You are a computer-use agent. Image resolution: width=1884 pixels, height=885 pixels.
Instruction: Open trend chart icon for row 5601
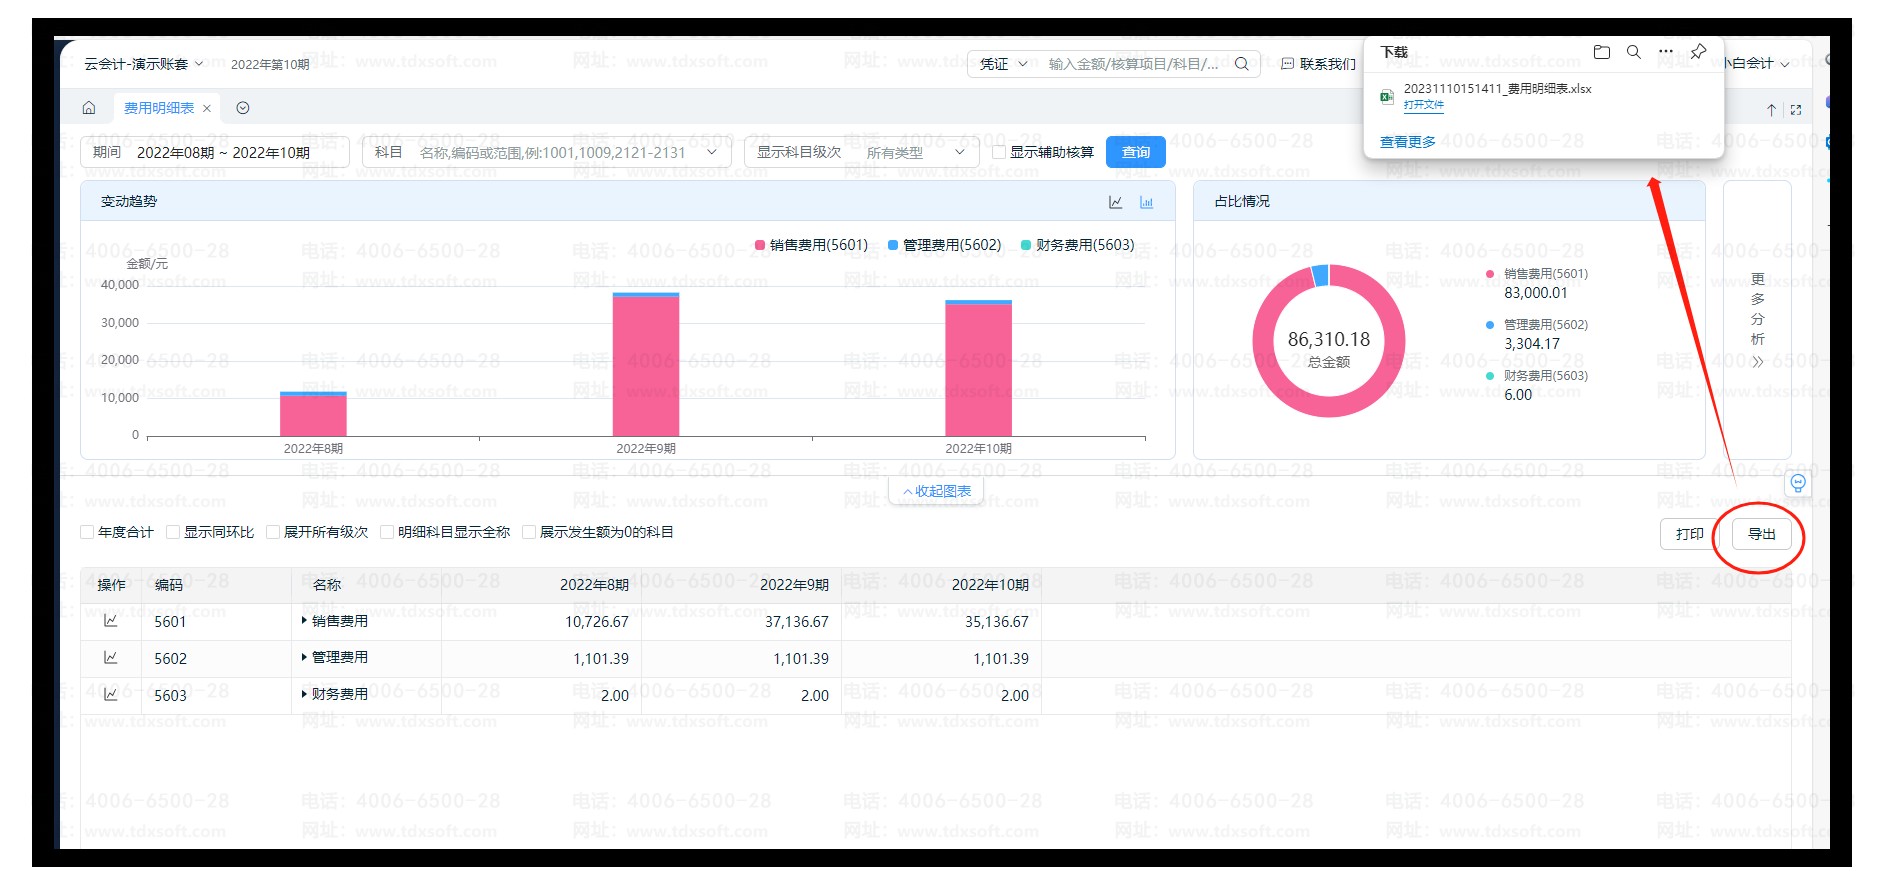[x=111, y=621]
